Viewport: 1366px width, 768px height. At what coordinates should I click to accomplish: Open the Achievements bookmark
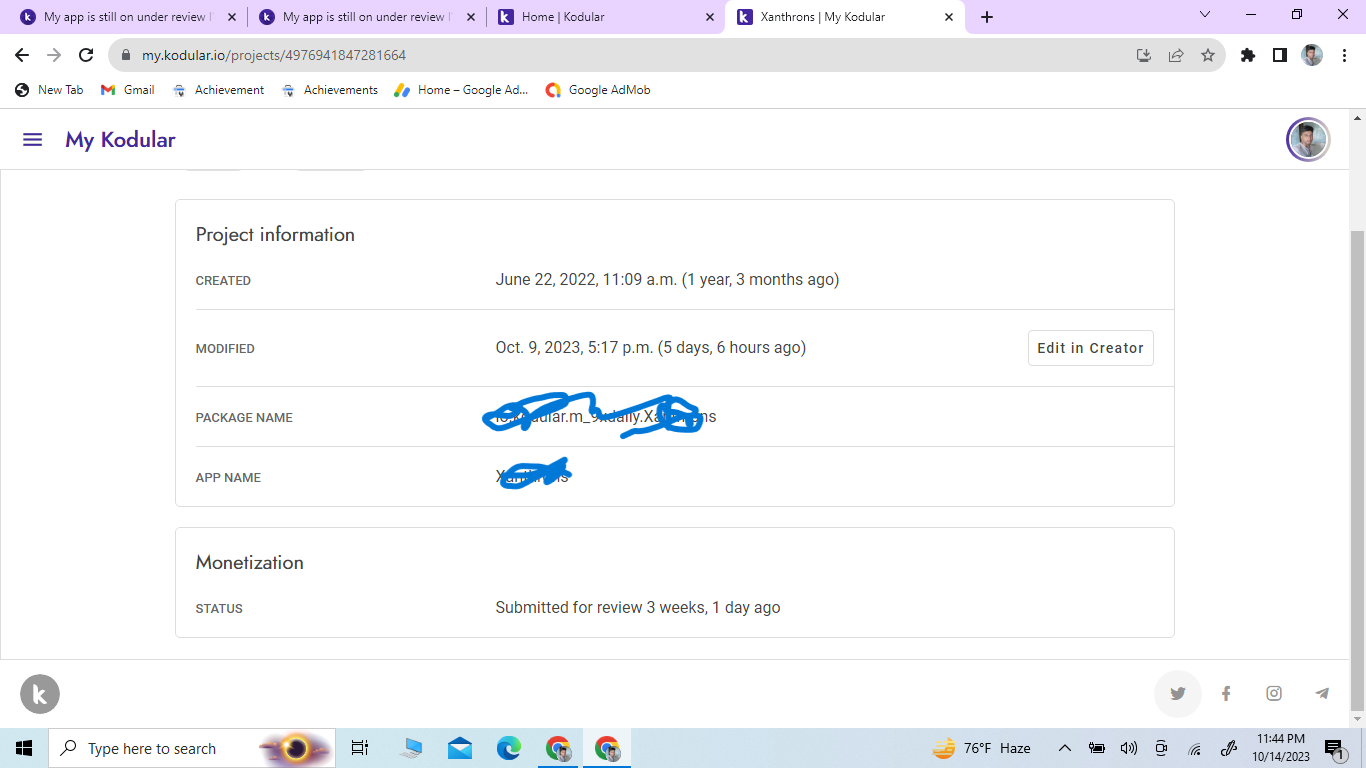pyautogui.click(x=330, y=90)
